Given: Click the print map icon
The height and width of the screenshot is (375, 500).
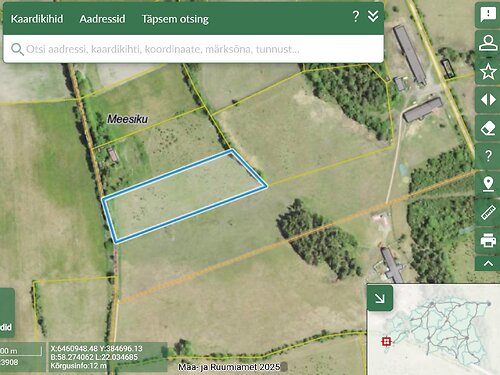Looking at the screenshot, I should (488, 240).
